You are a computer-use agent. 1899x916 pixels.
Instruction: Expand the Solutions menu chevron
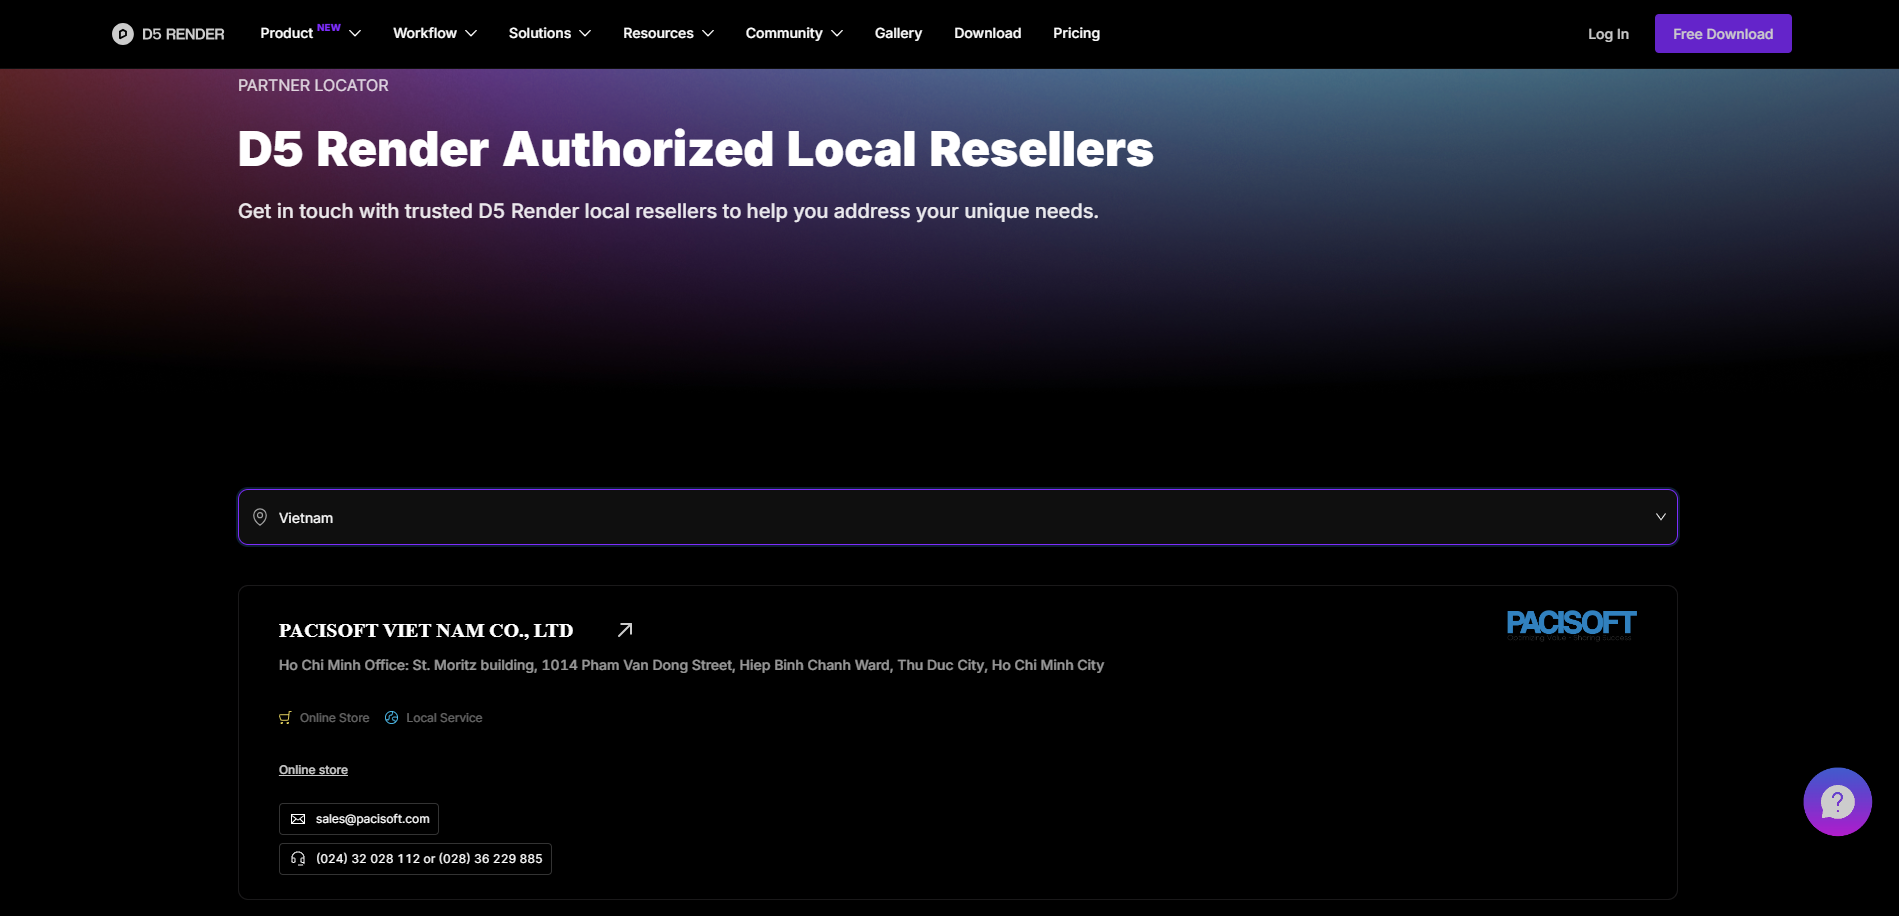click(x=585, y=34)
